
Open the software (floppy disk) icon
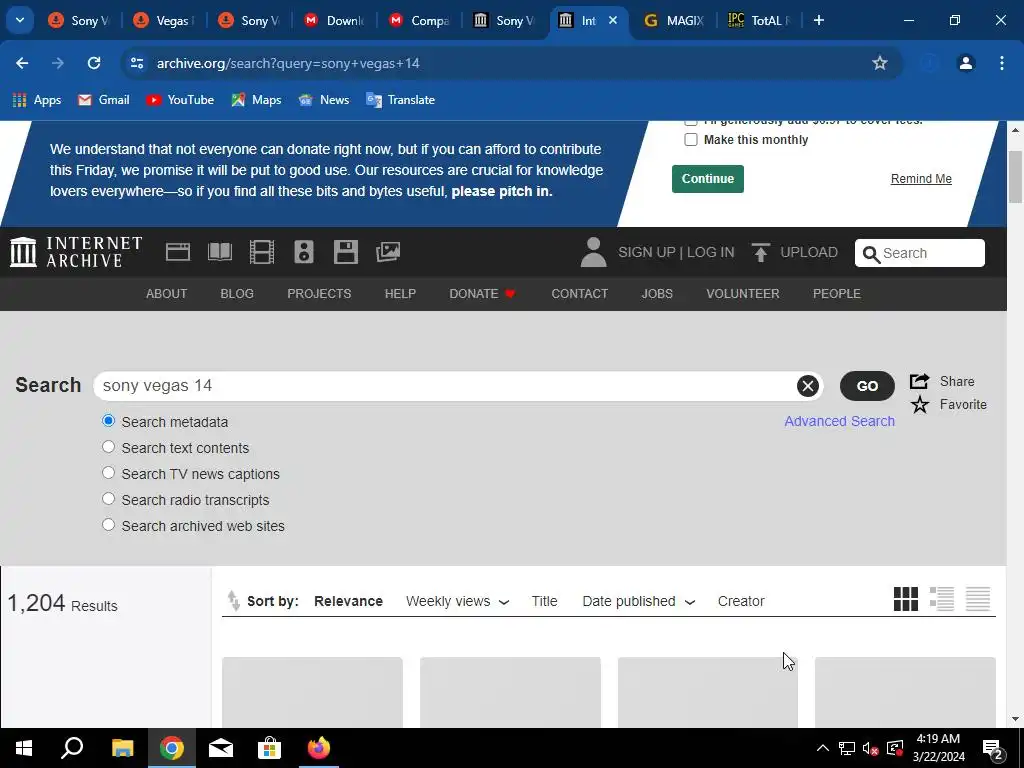point(345,252)
